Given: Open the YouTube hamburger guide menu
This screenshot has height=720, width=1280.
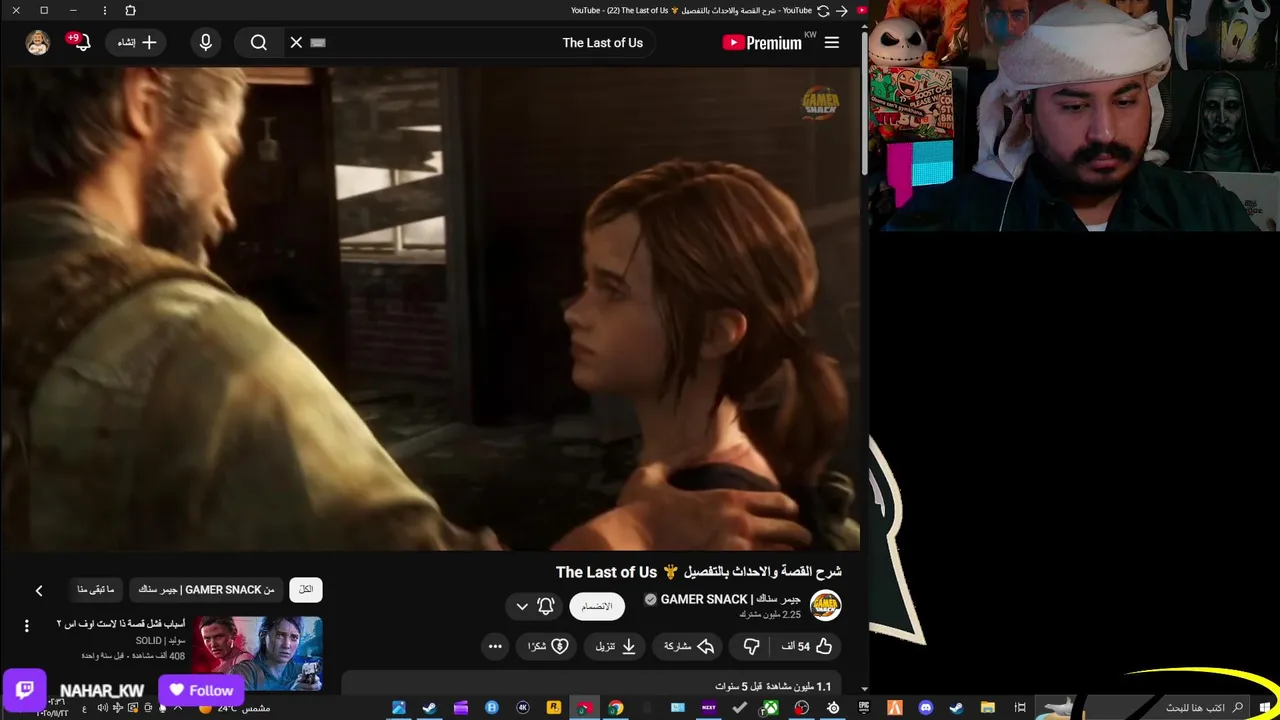Looking at the screenshot, I should (831, 42).
